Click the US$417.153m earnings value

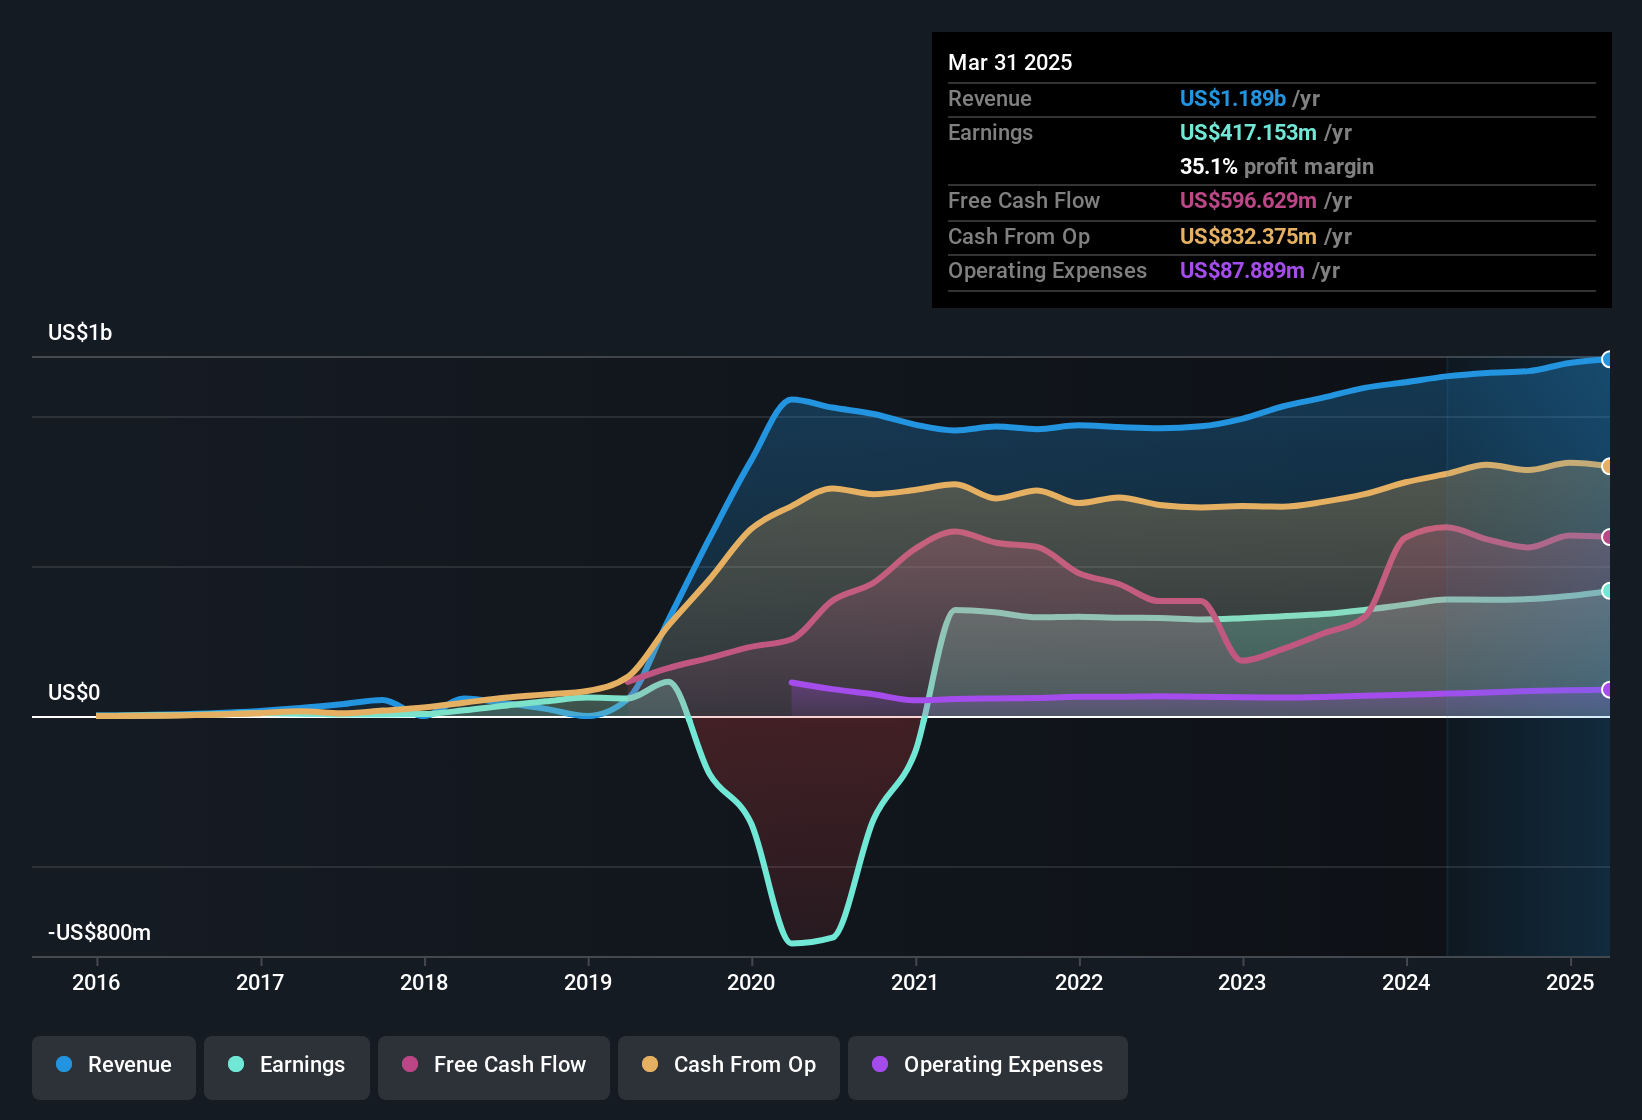(x=1248, y=133)
